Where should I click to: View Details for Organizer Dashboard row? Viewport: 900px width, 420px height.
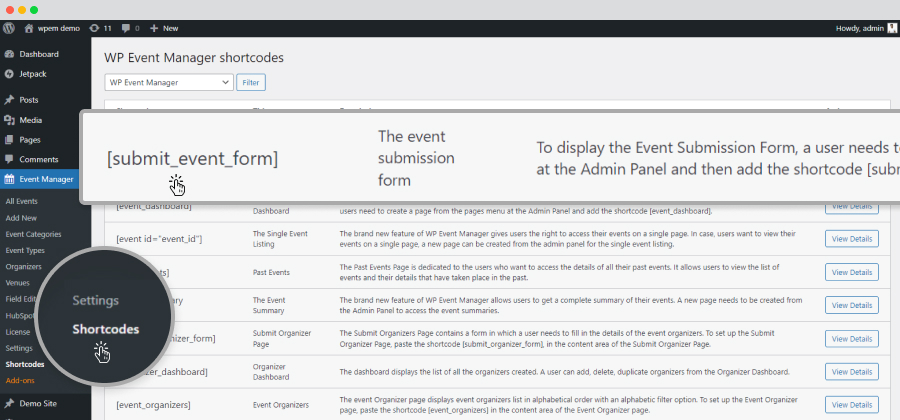point(852,372)
